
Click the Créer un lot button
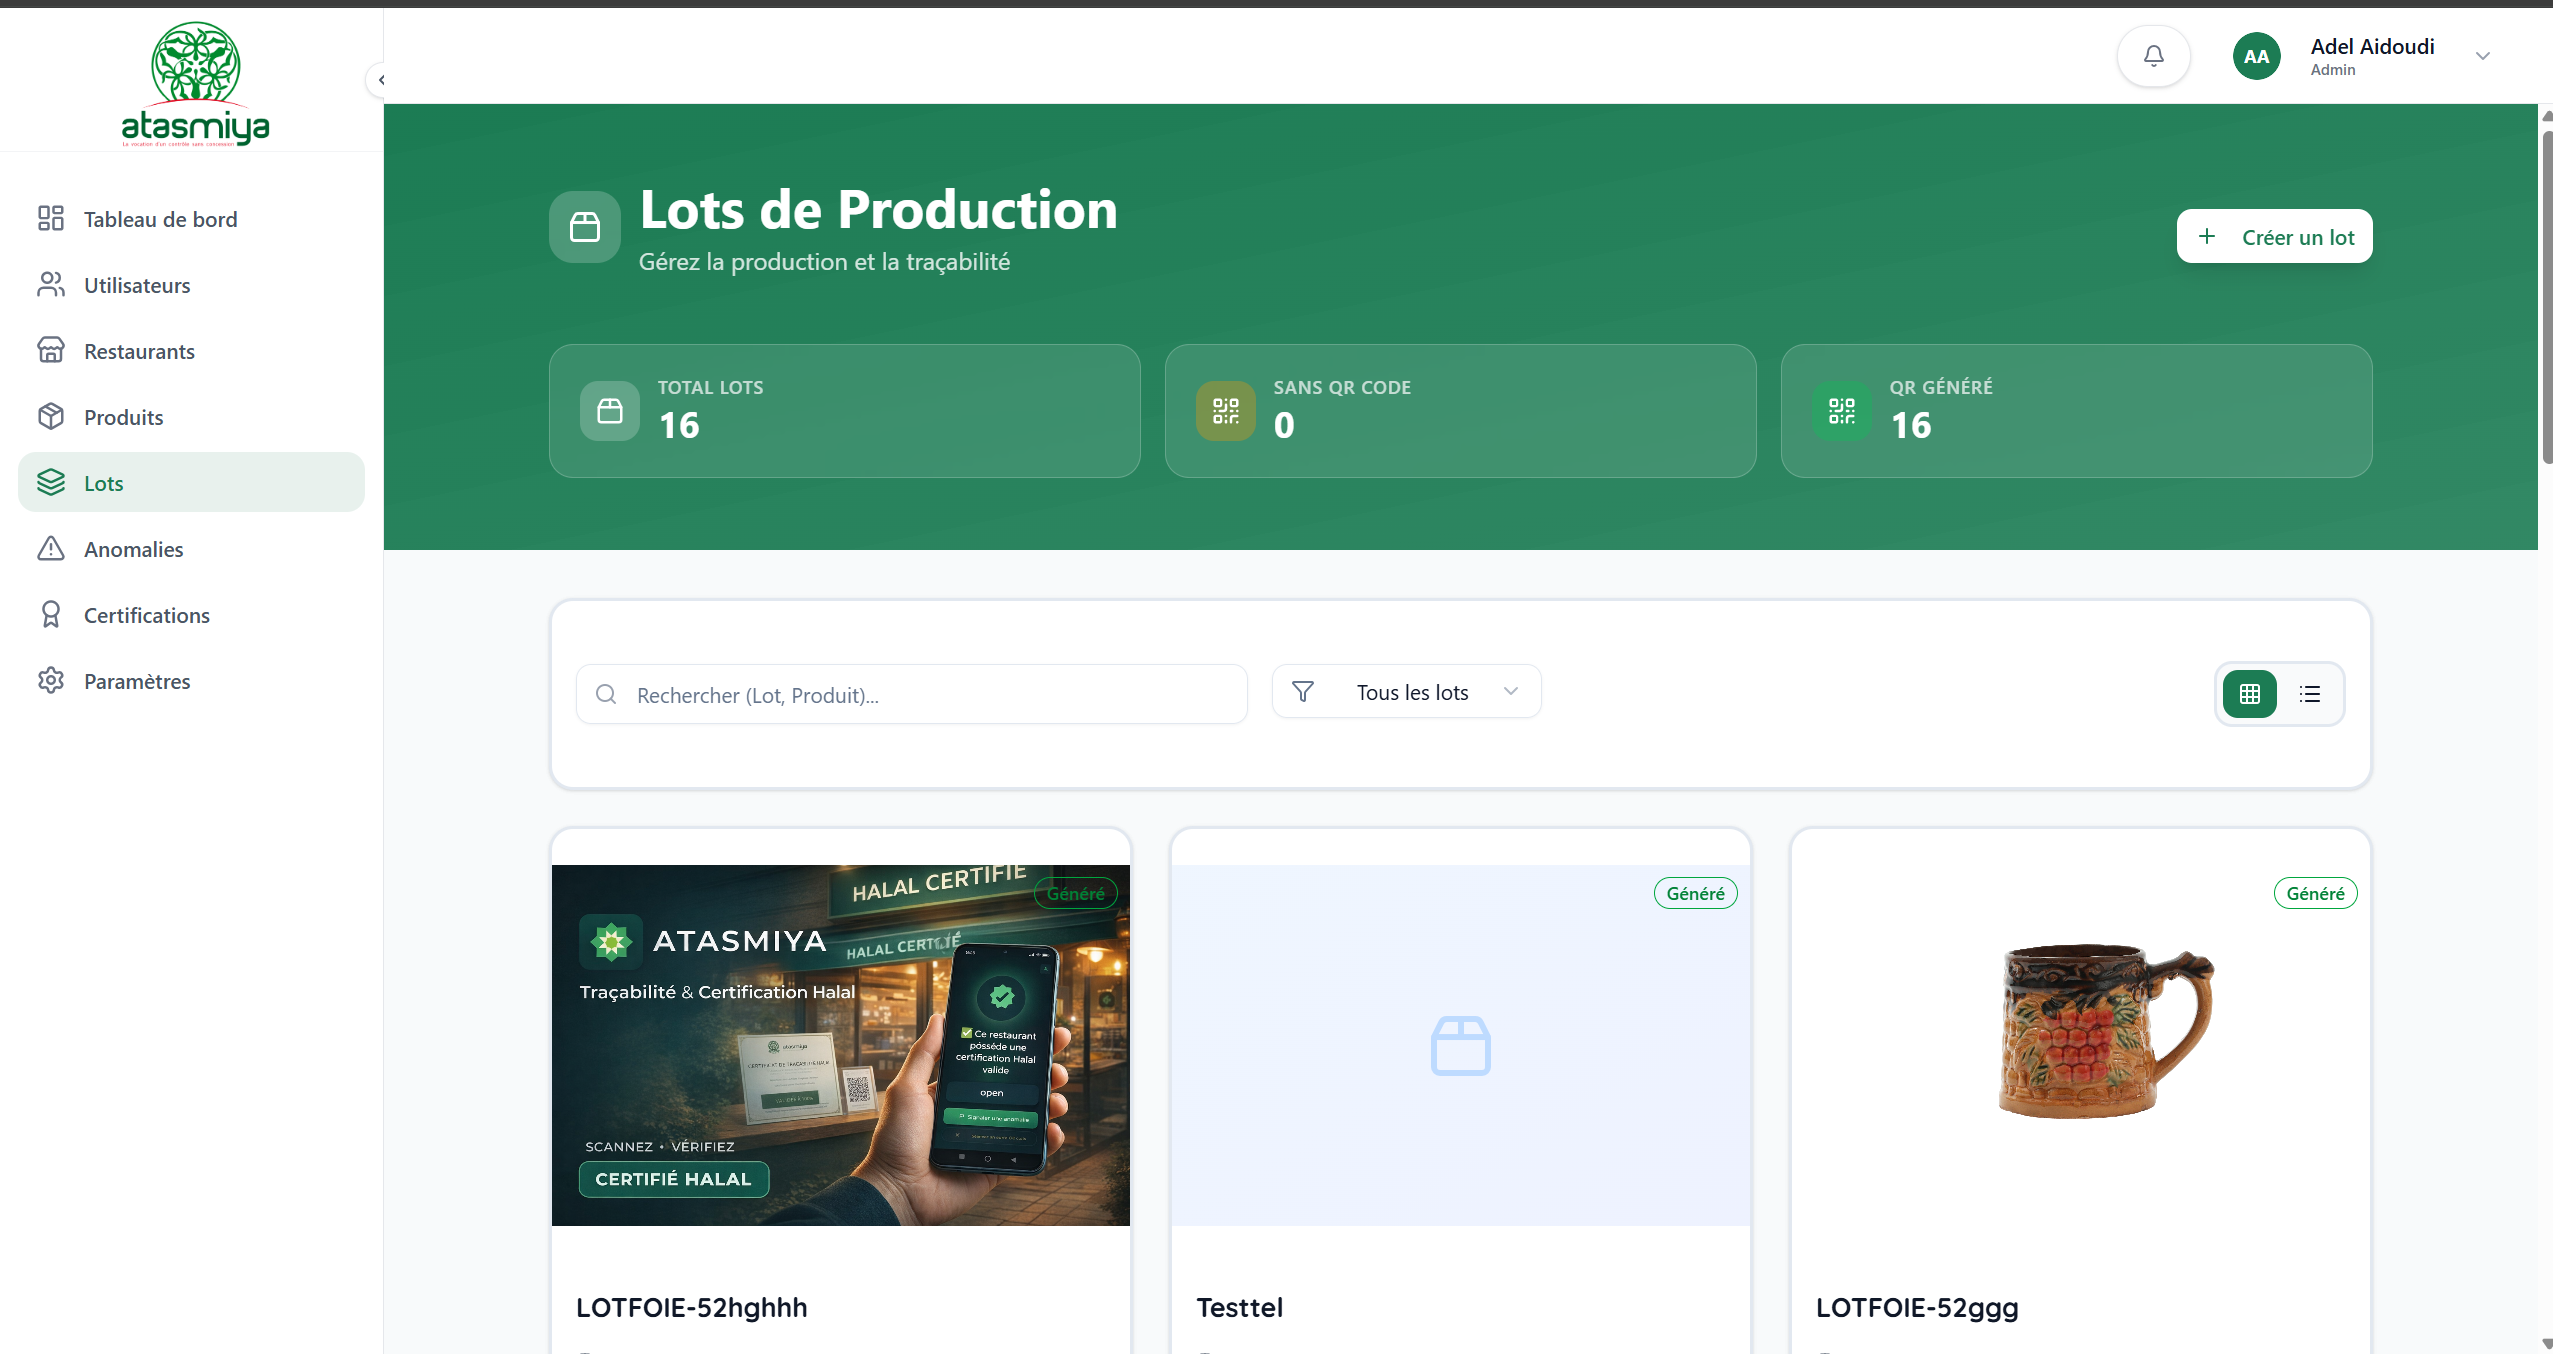(x=2274, y=237)
